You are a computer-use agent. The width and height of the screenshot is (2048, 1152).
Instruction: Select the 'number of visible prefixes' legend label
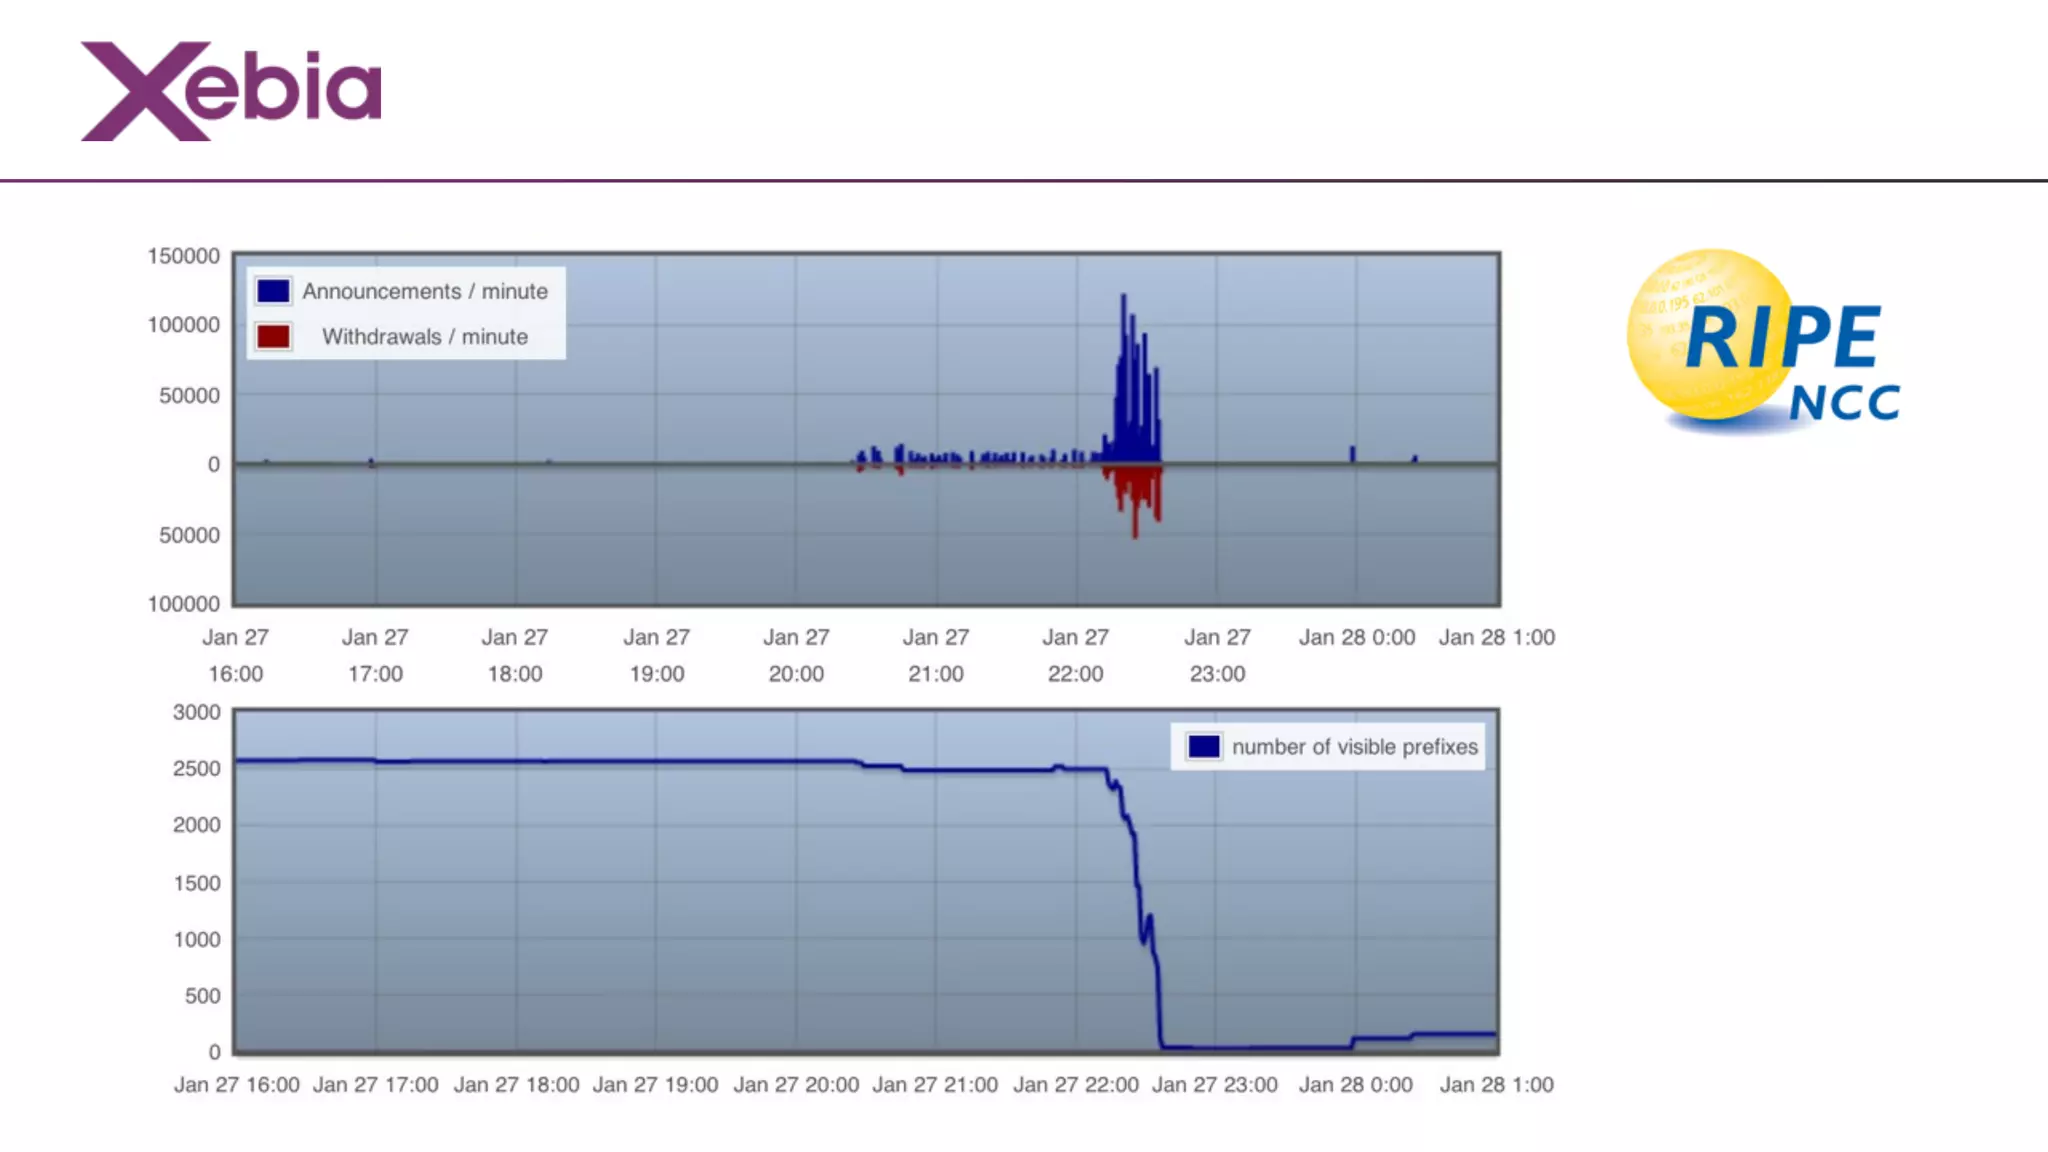[x=1354, y=747]
